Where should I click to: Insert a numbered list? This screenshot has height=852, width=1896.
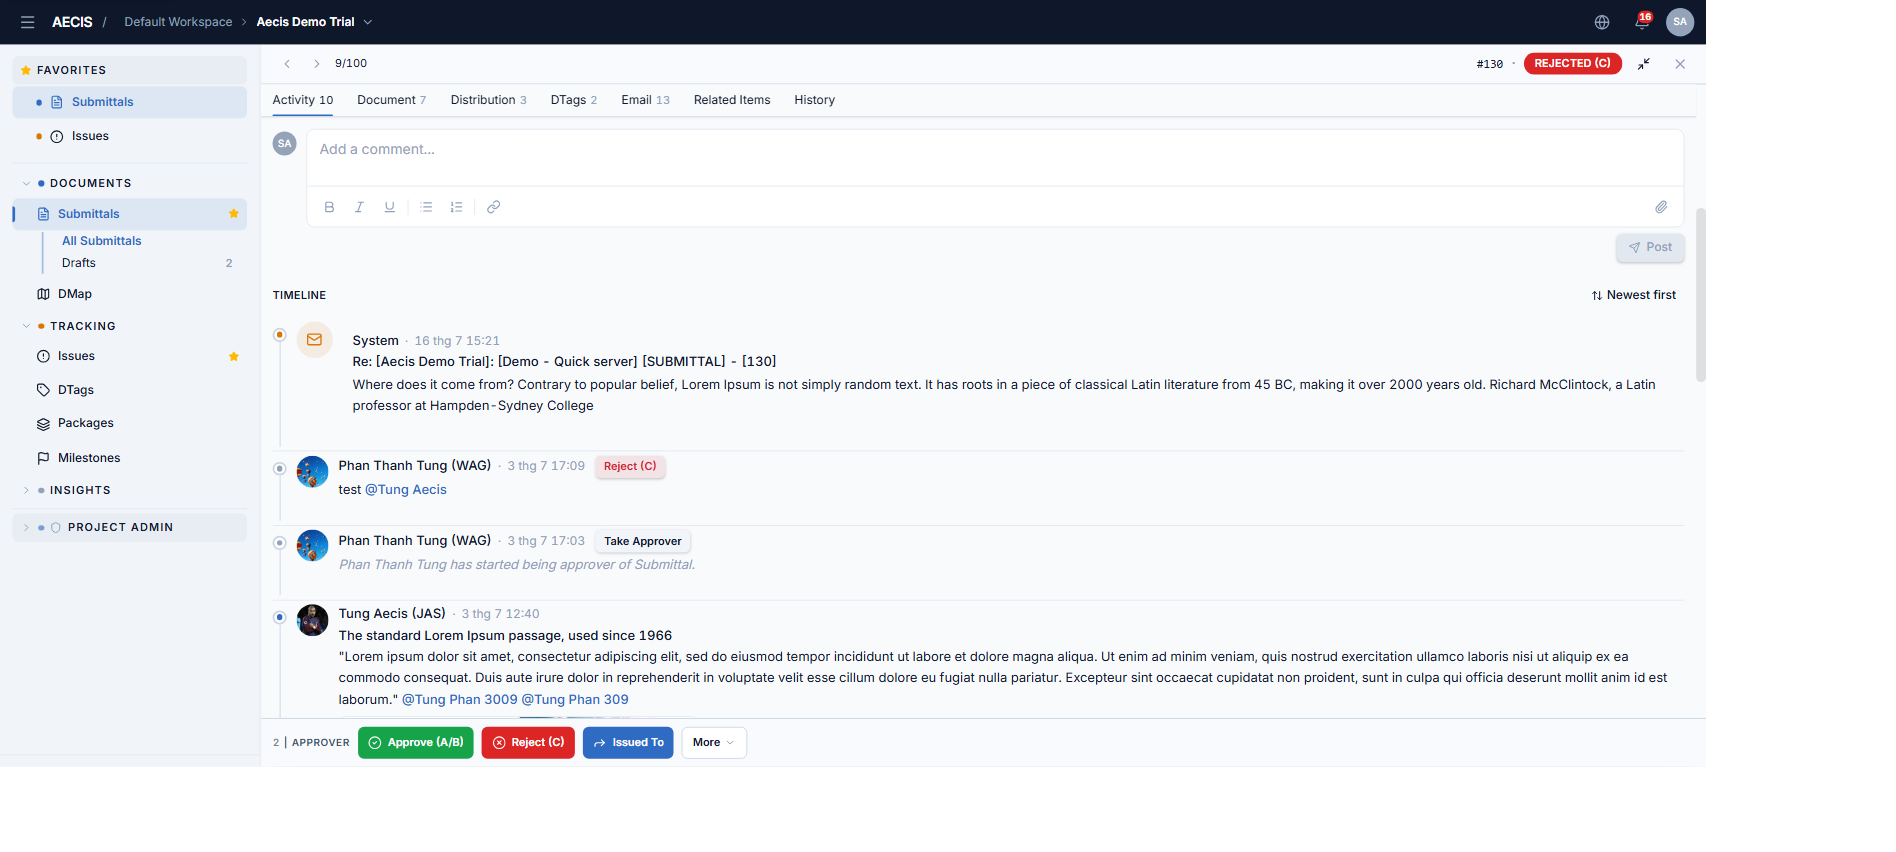click(456, 207)
